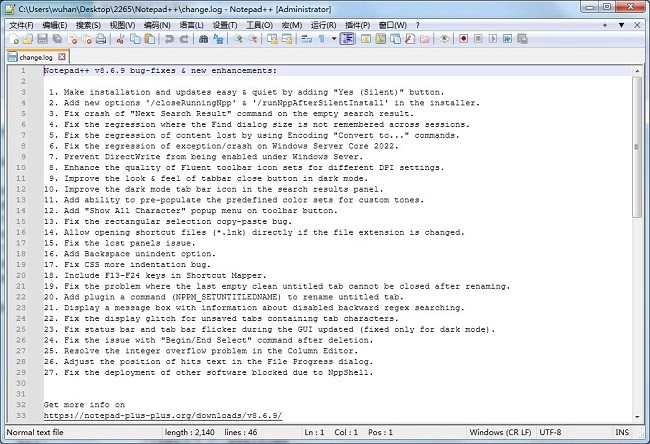Toggle the Monitoring eye icon
The width and height of the screenshot is (650, 444).
[x=444, y=39]
